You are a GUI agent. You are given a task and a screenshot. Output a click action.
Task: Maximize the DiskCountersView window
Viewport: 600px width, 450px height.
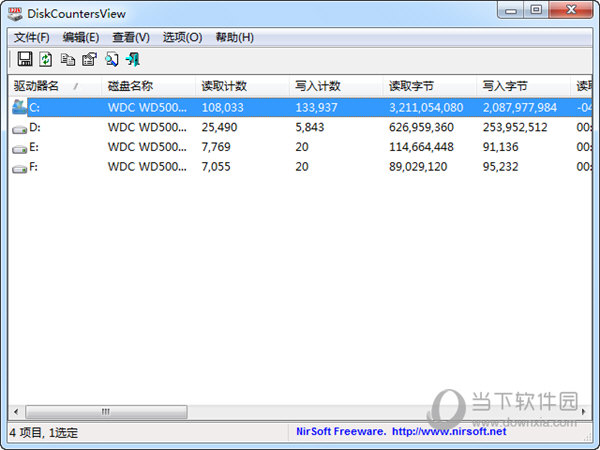(536, 10)
